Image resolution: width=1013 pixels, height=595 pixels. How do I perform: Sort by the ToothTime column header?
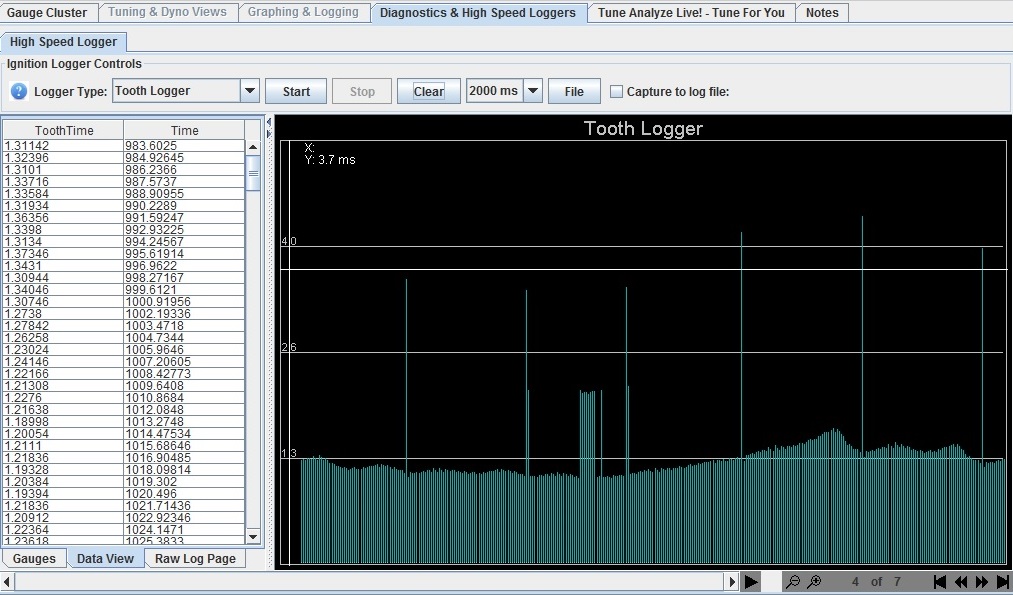click(63, 130)
